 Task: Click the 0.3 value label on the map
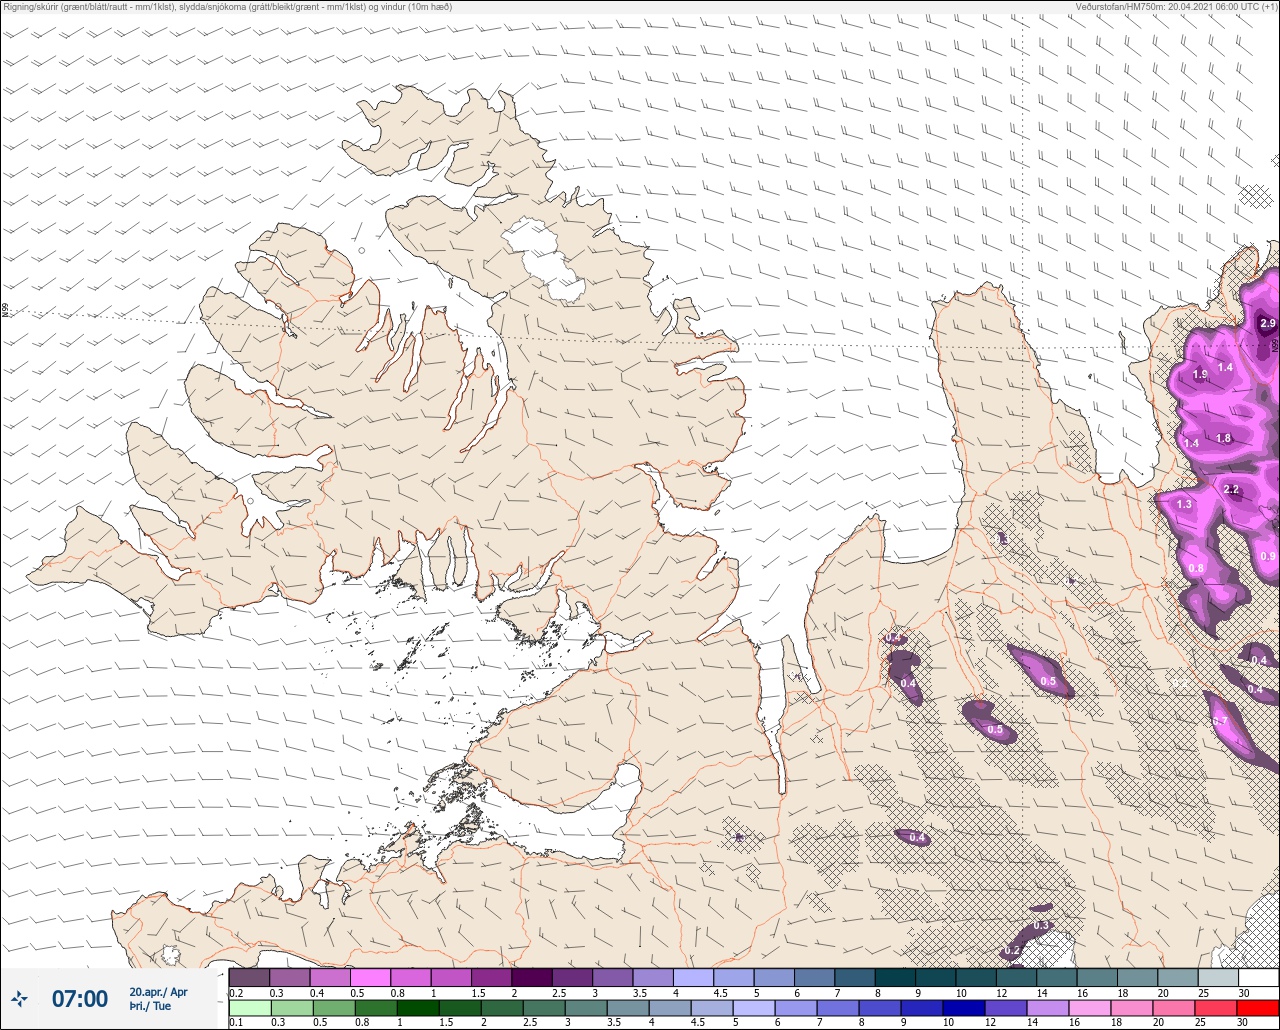click(1041, 926)
